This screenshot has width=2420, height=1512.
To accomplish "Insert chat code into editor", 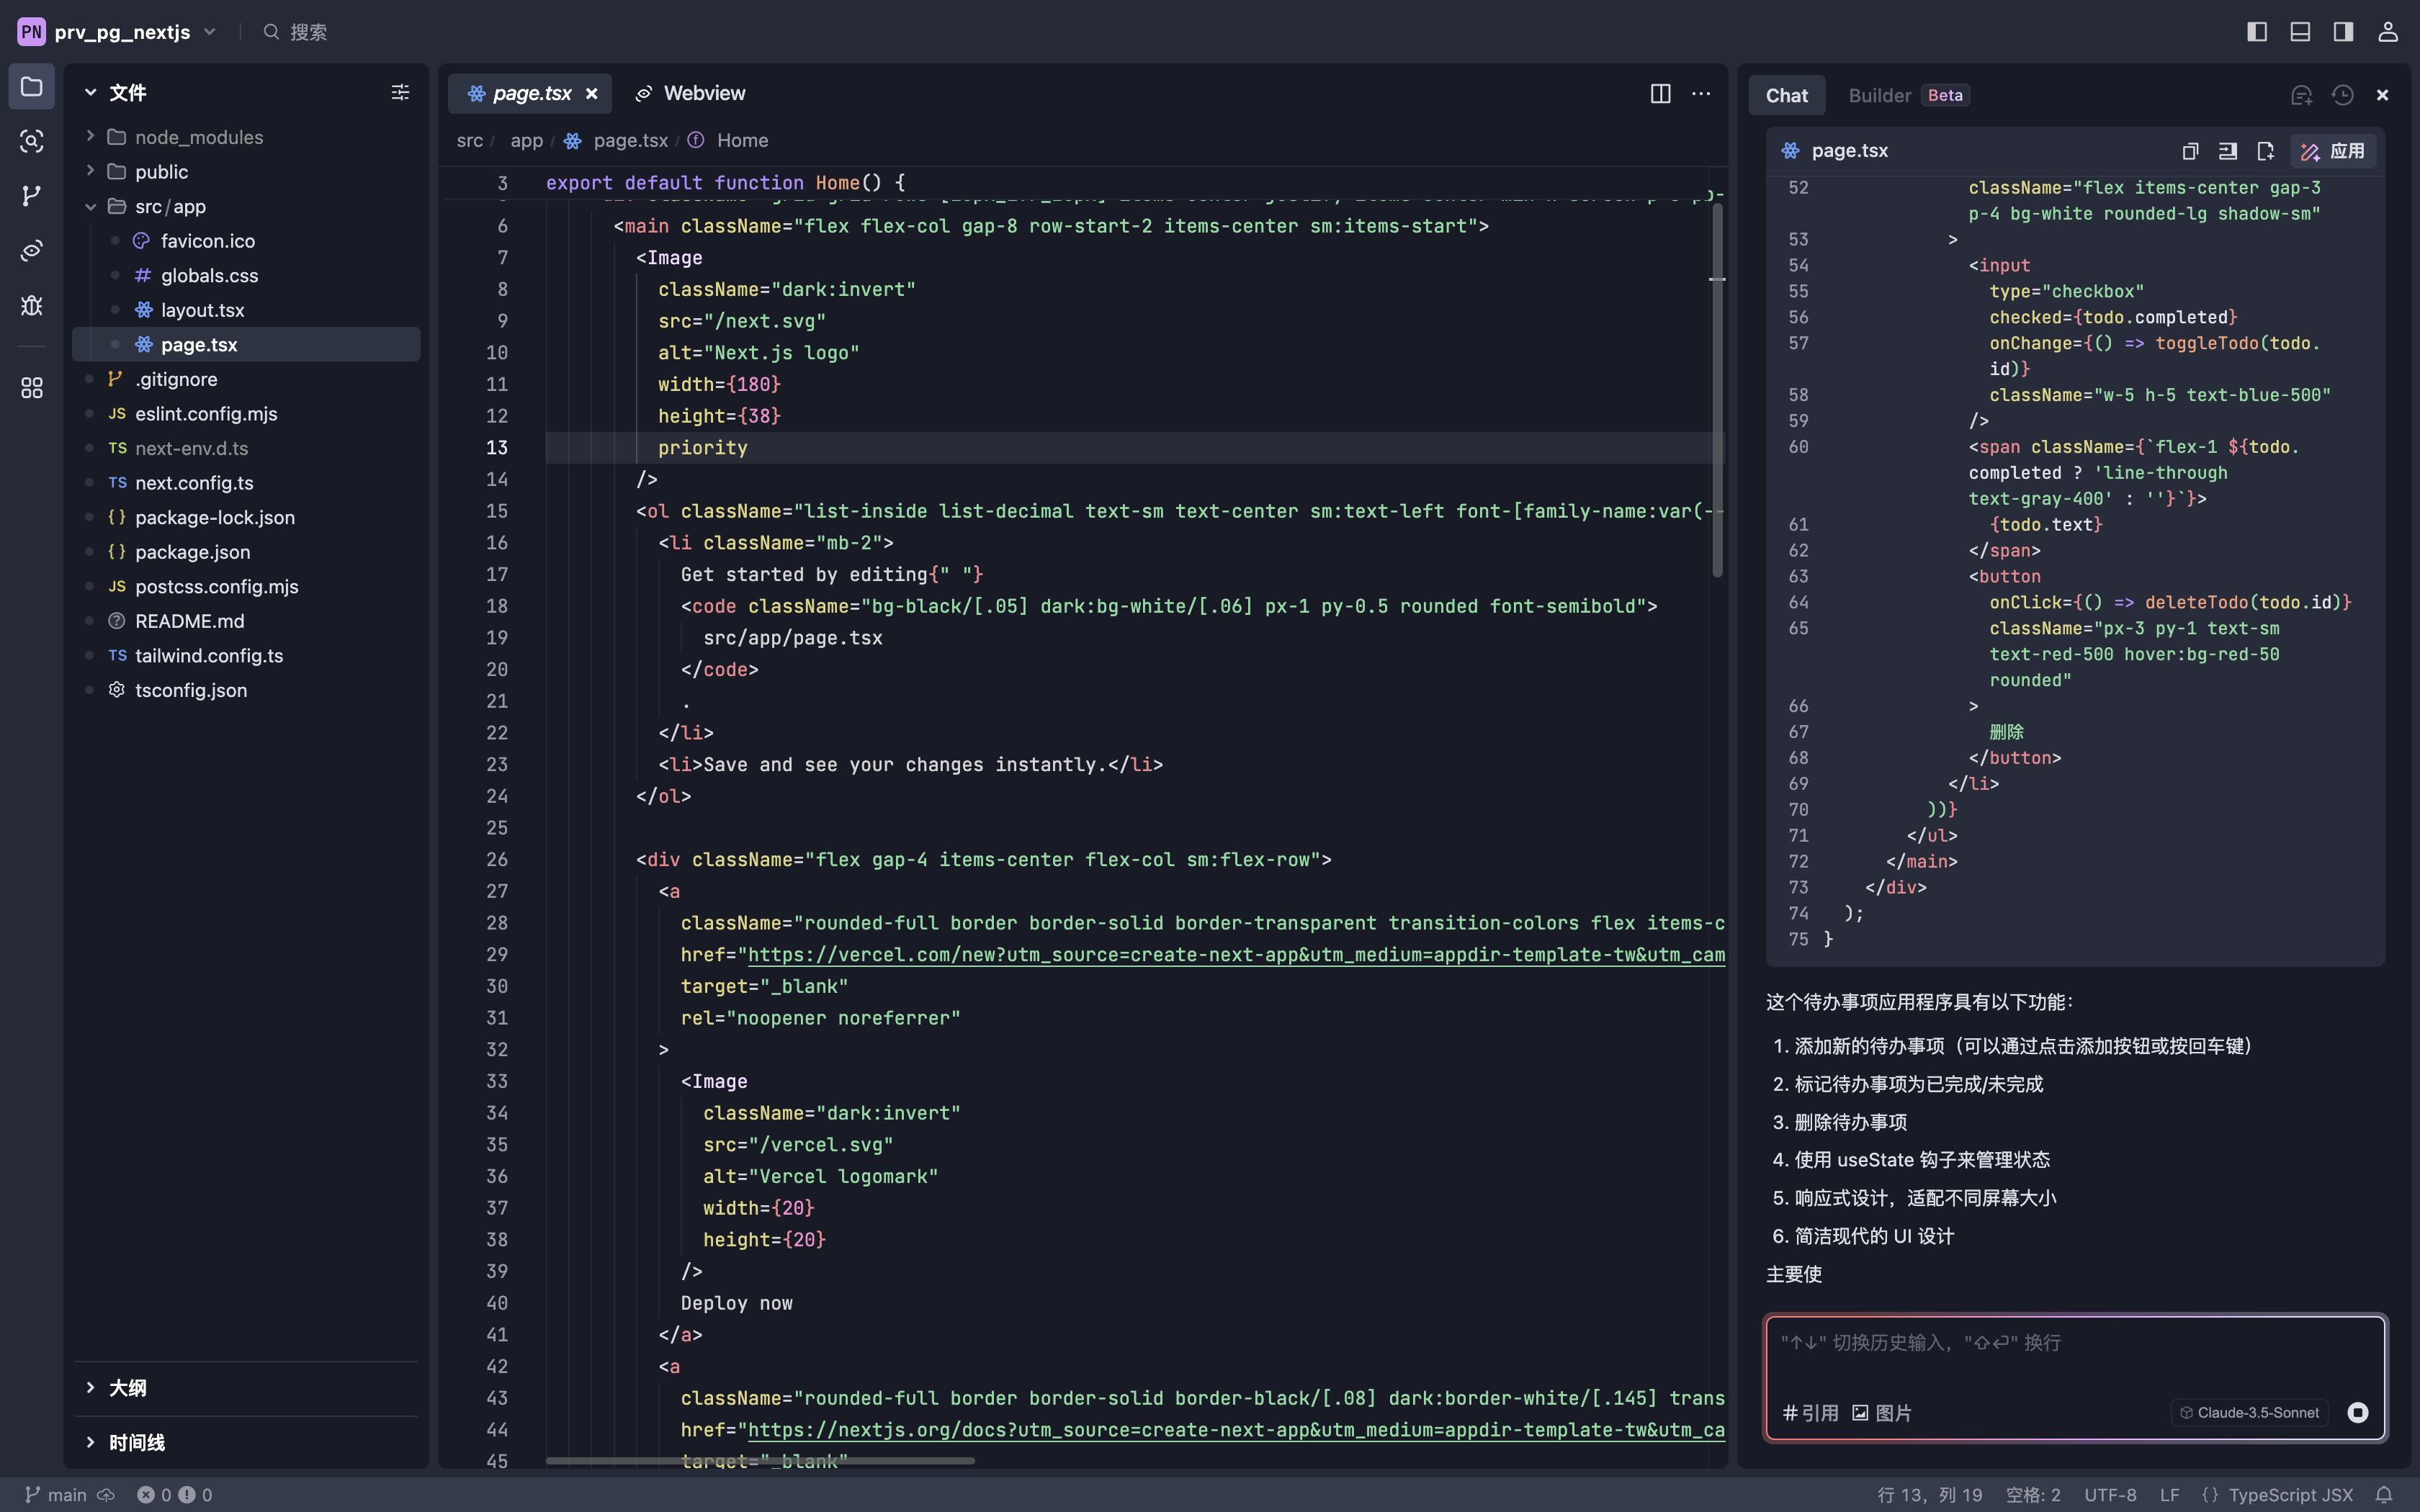I will (x=2228, y=150).
